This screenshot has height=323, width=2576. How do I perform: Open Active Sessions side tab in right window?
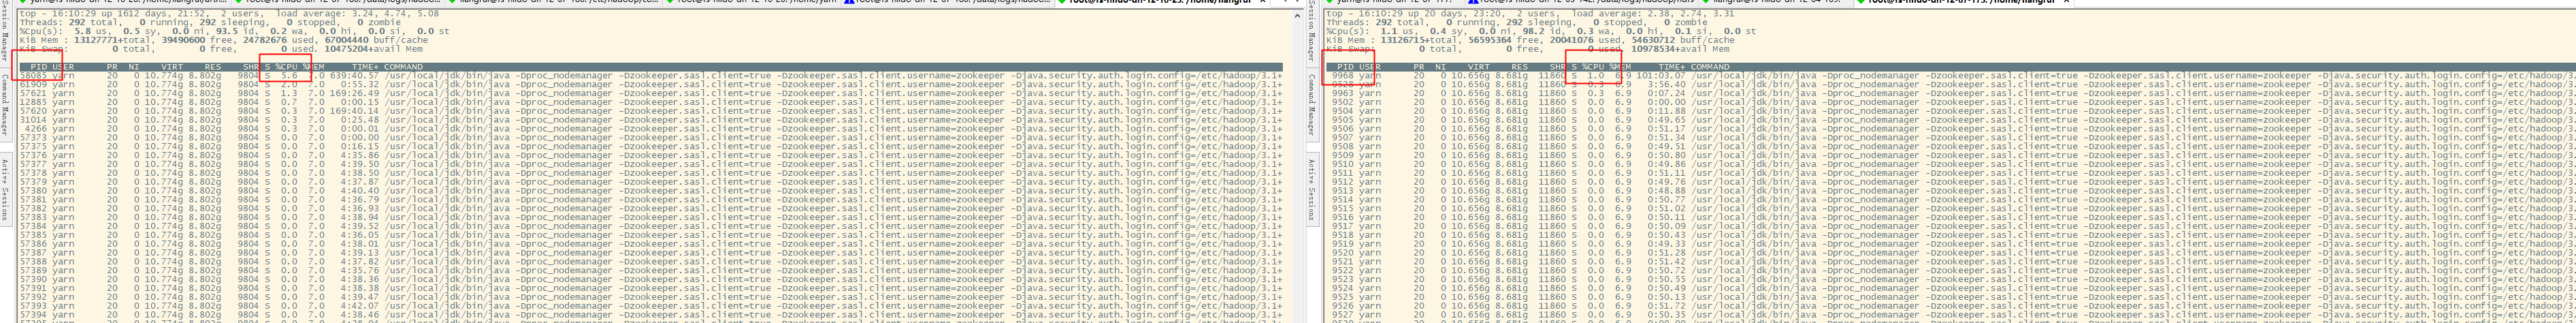[1311, 190]
